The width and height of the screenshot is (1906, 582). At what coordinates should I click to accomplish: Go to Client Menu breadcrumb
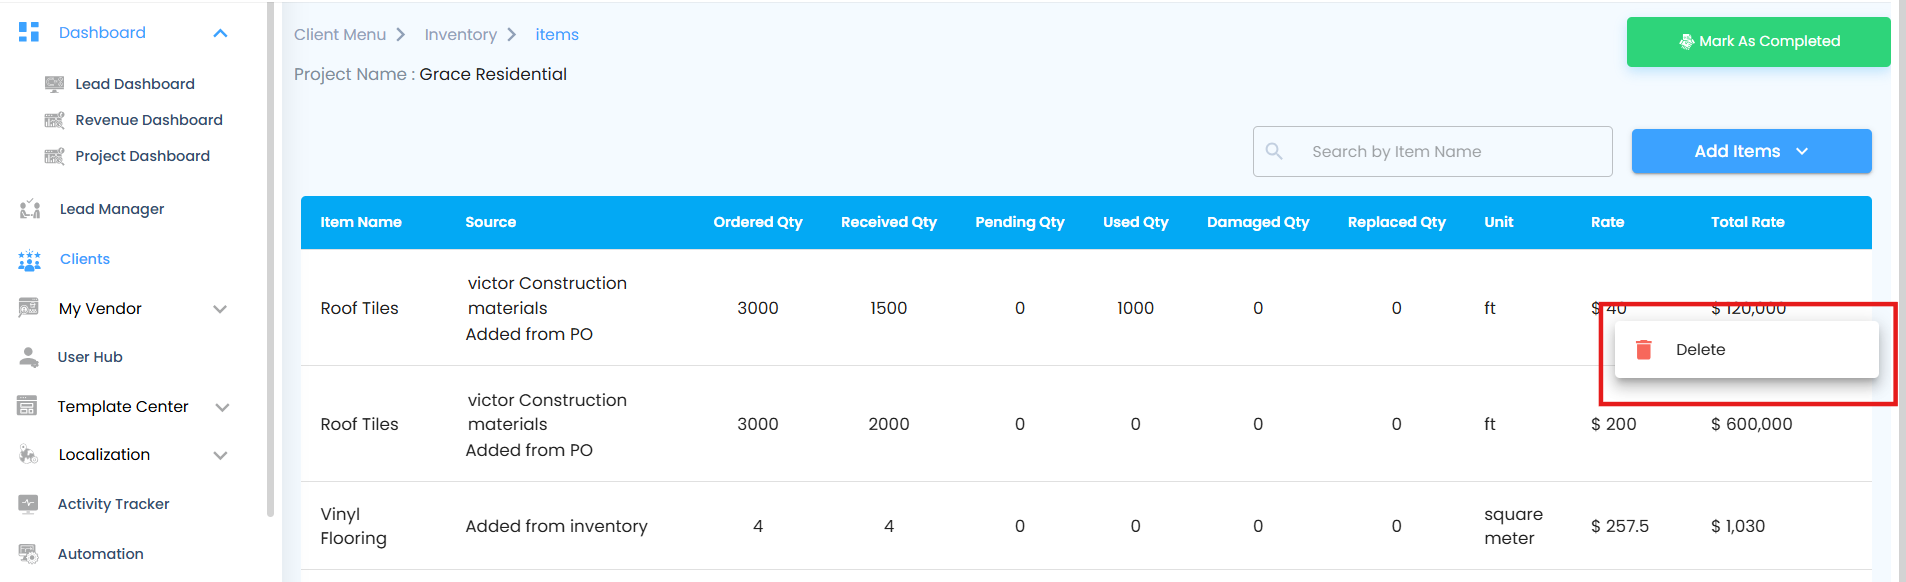pyautogui.click(x=340, y=35)
